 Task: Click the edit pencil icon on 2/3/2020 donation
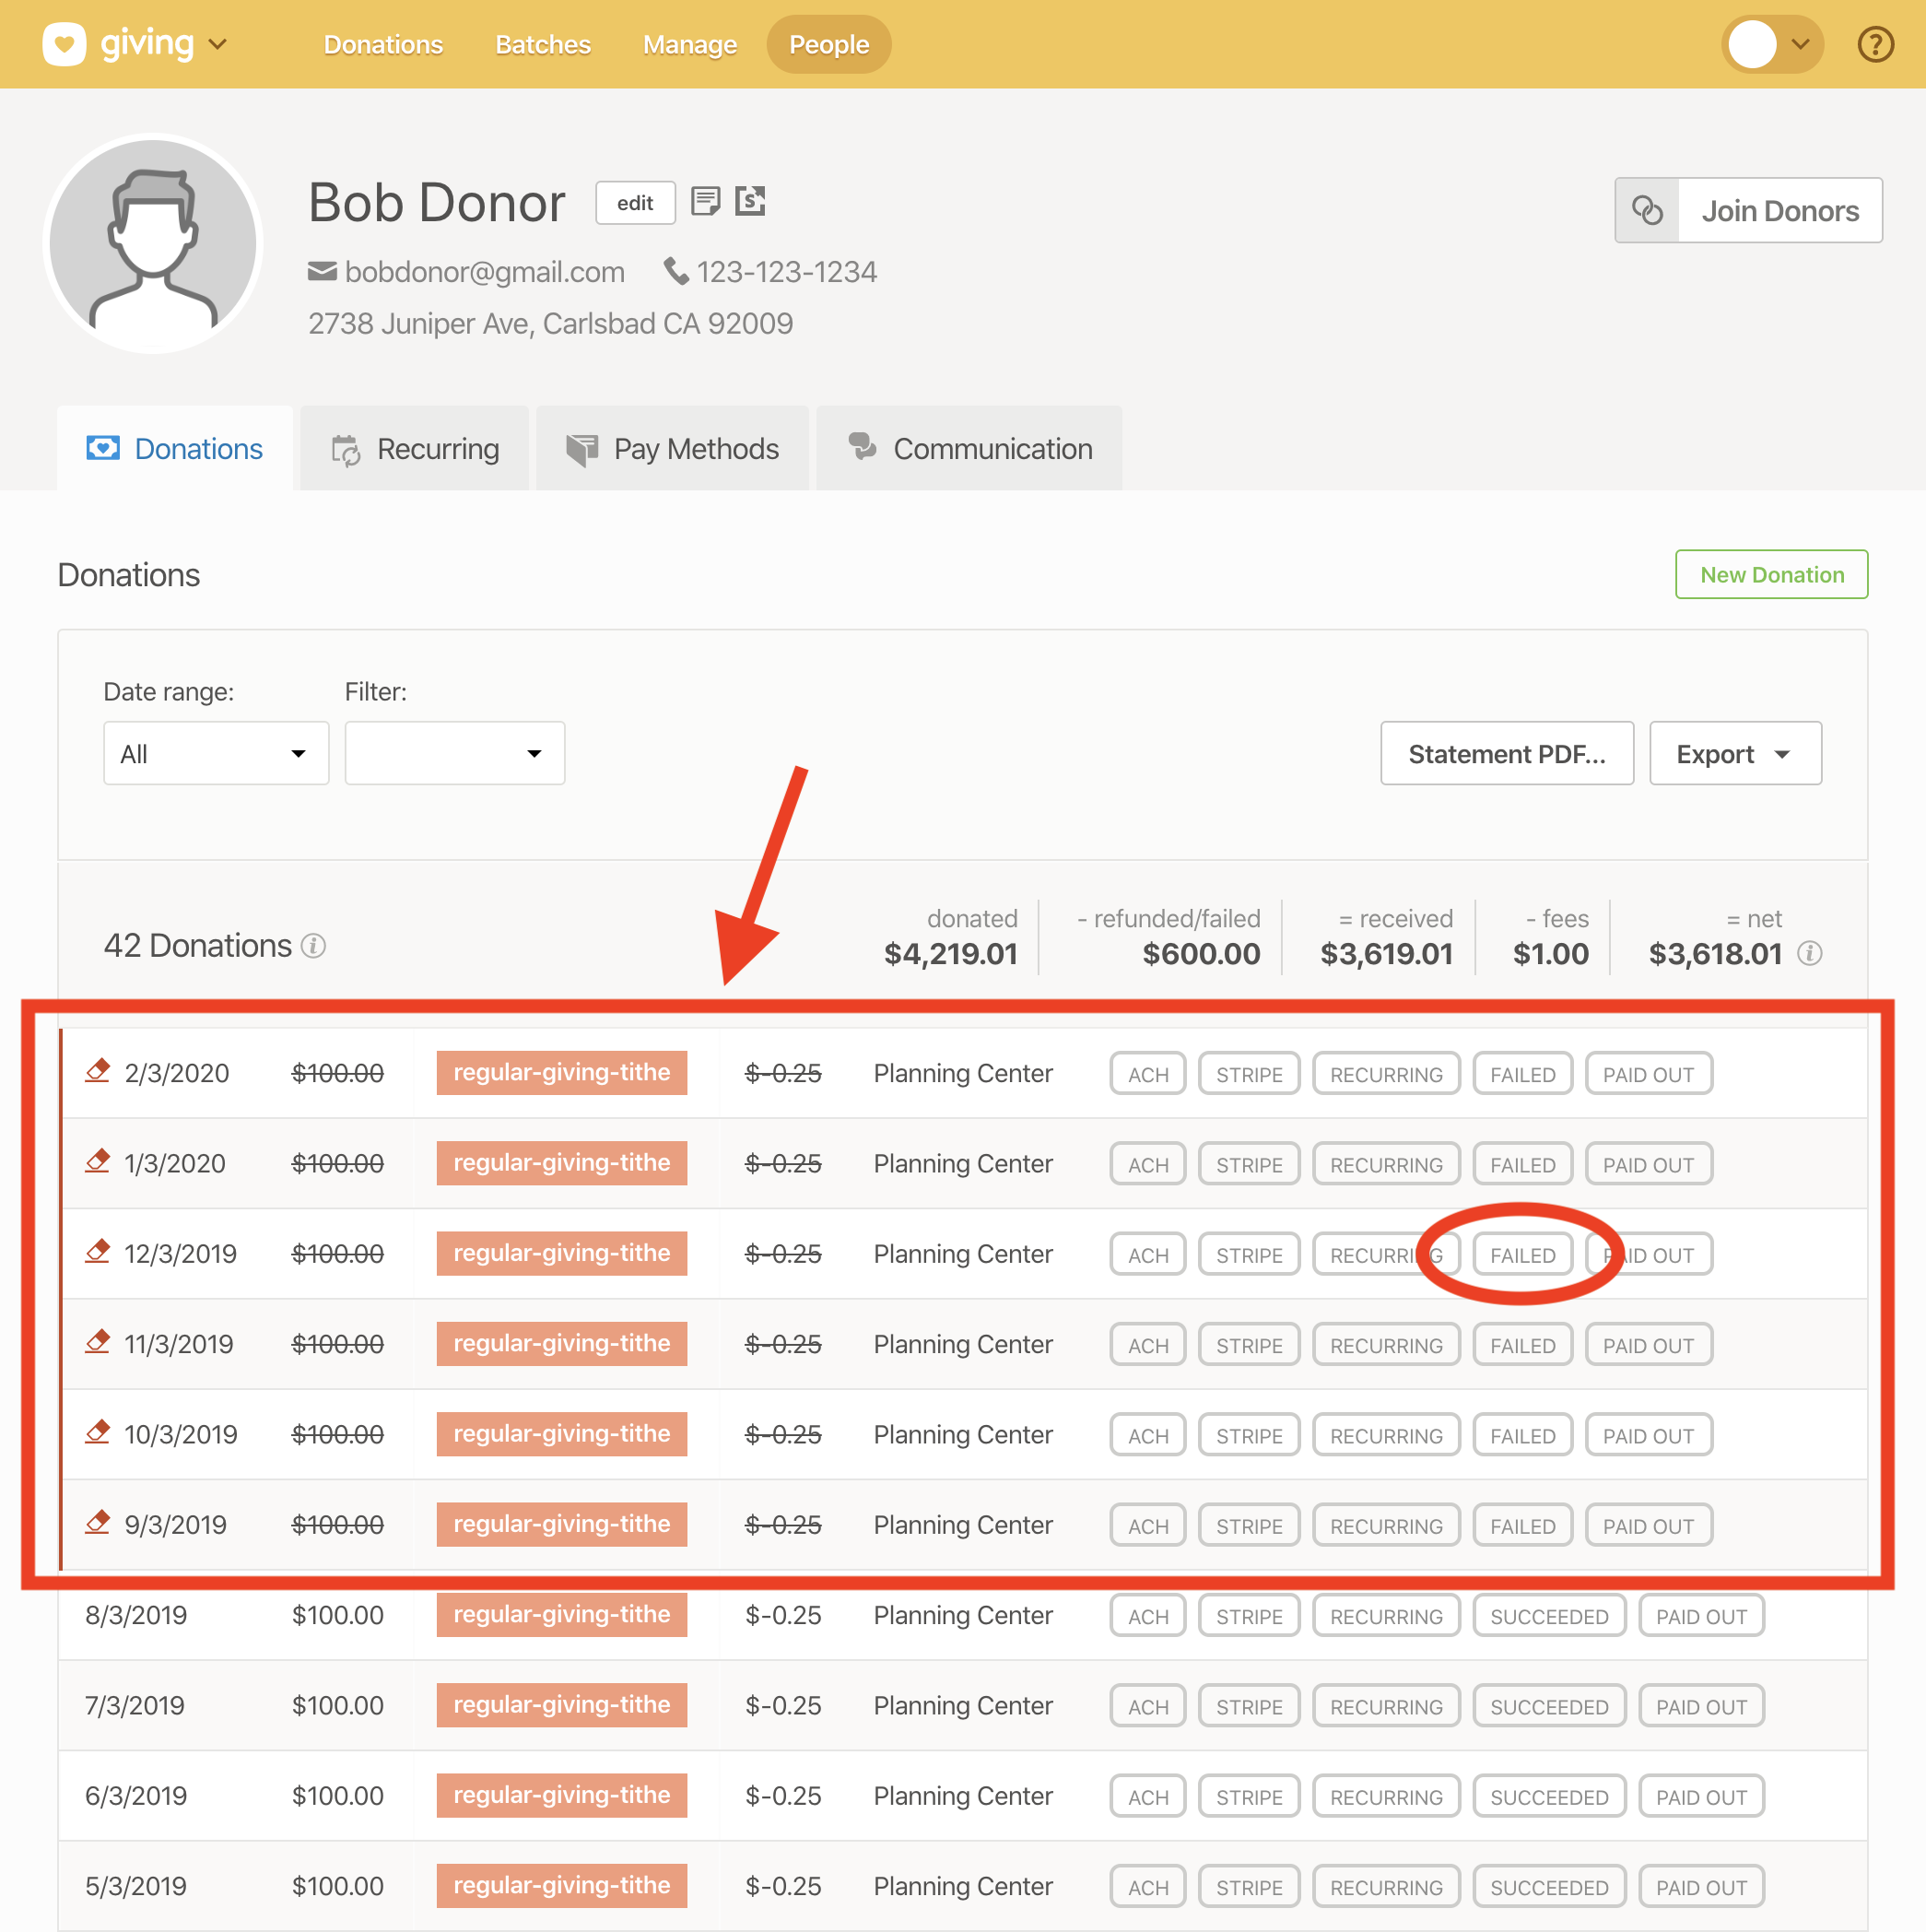[x=97, y=1071]
